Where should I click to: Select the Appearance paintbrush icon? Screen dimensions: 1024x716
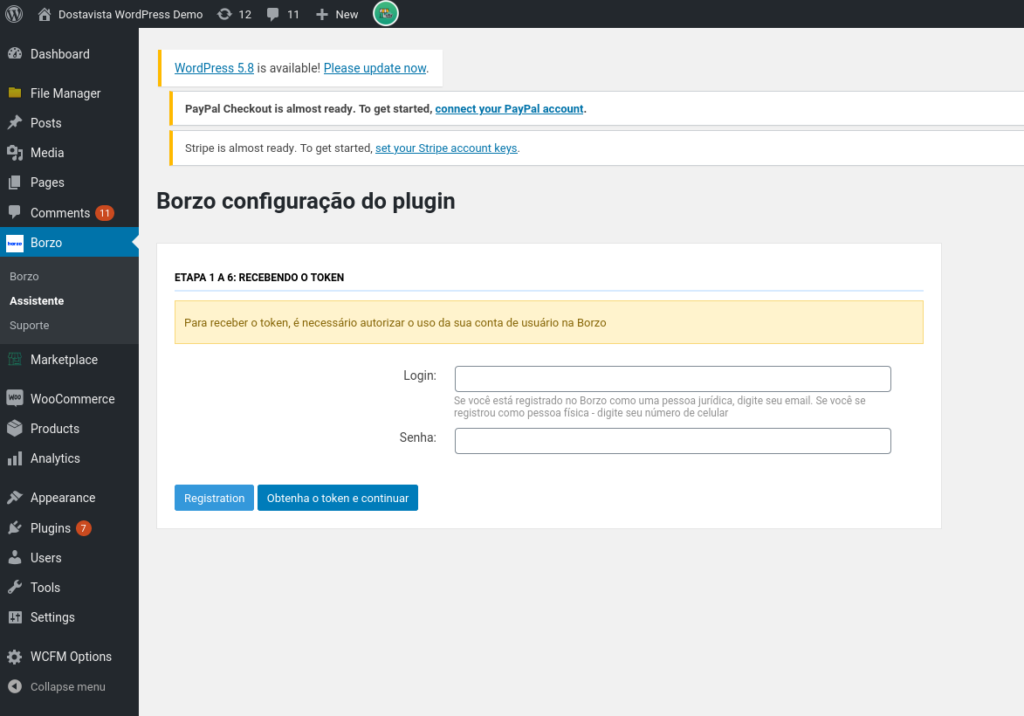coord(16,497)
